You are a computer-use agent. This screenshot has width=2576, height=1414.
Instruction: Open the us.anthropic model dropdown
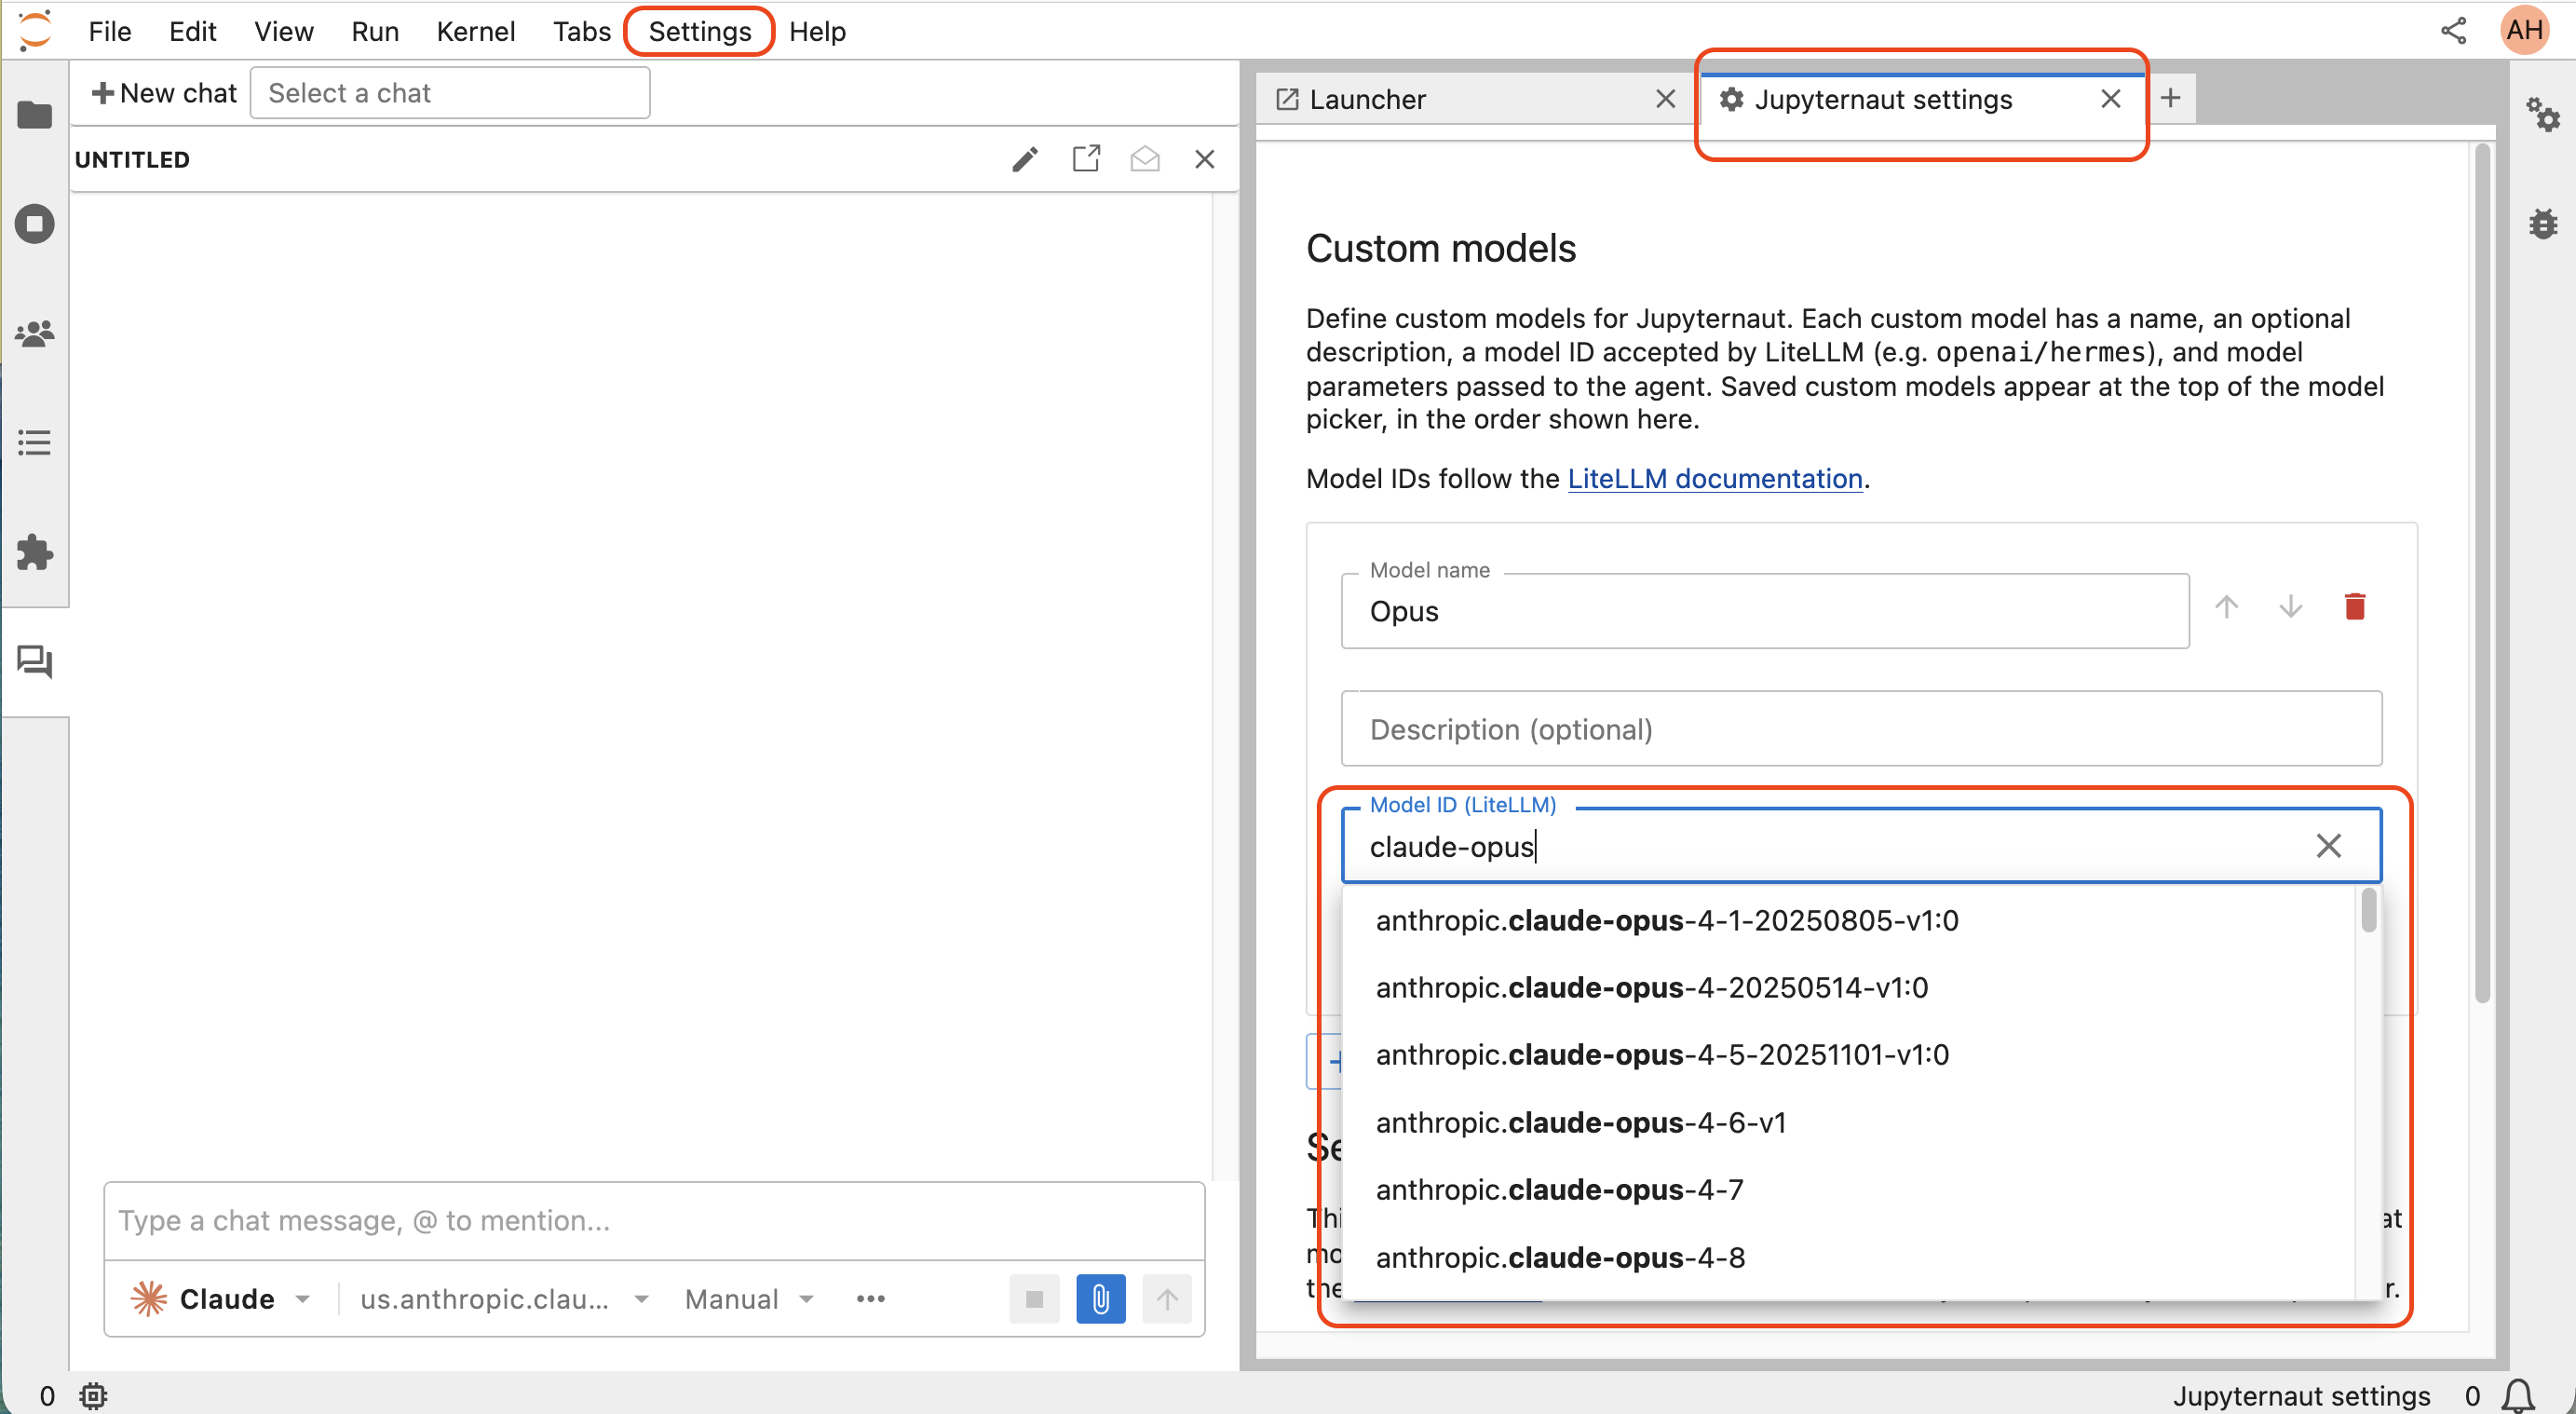click(x=505, y=1299)
